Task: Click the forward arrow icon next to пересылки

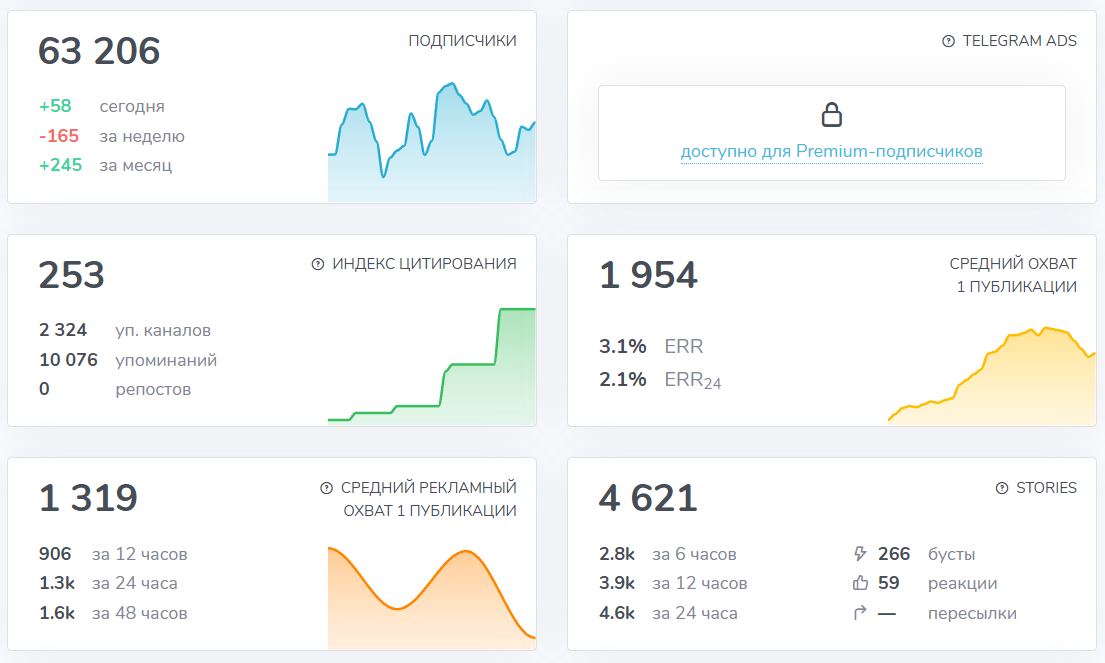Action: tap(858, 613)
